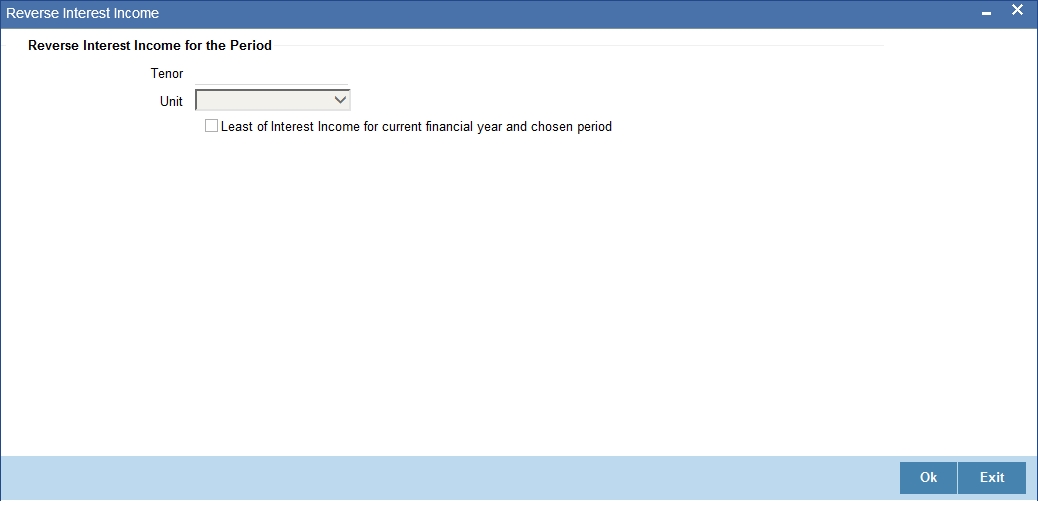Expand the Unit selection box

tap(273, 100)
